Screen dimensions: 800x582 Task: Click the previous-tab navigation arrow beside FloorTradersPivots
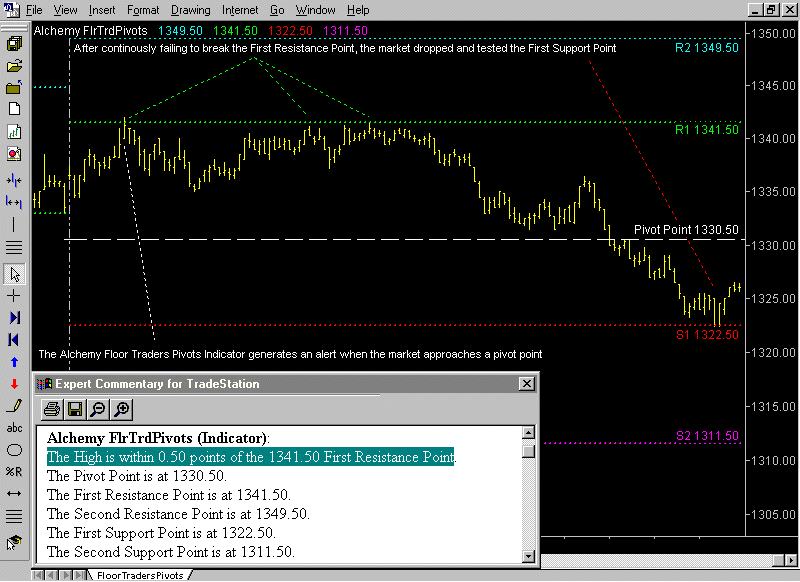52,575
